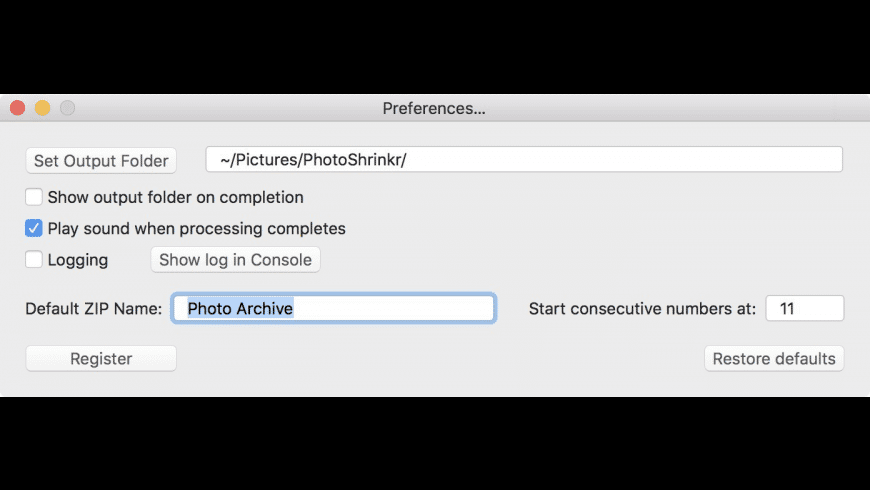
Task: Click the ~/Pictures/PhotoShrinkr/ path text
Action: (x=313, y=160)
